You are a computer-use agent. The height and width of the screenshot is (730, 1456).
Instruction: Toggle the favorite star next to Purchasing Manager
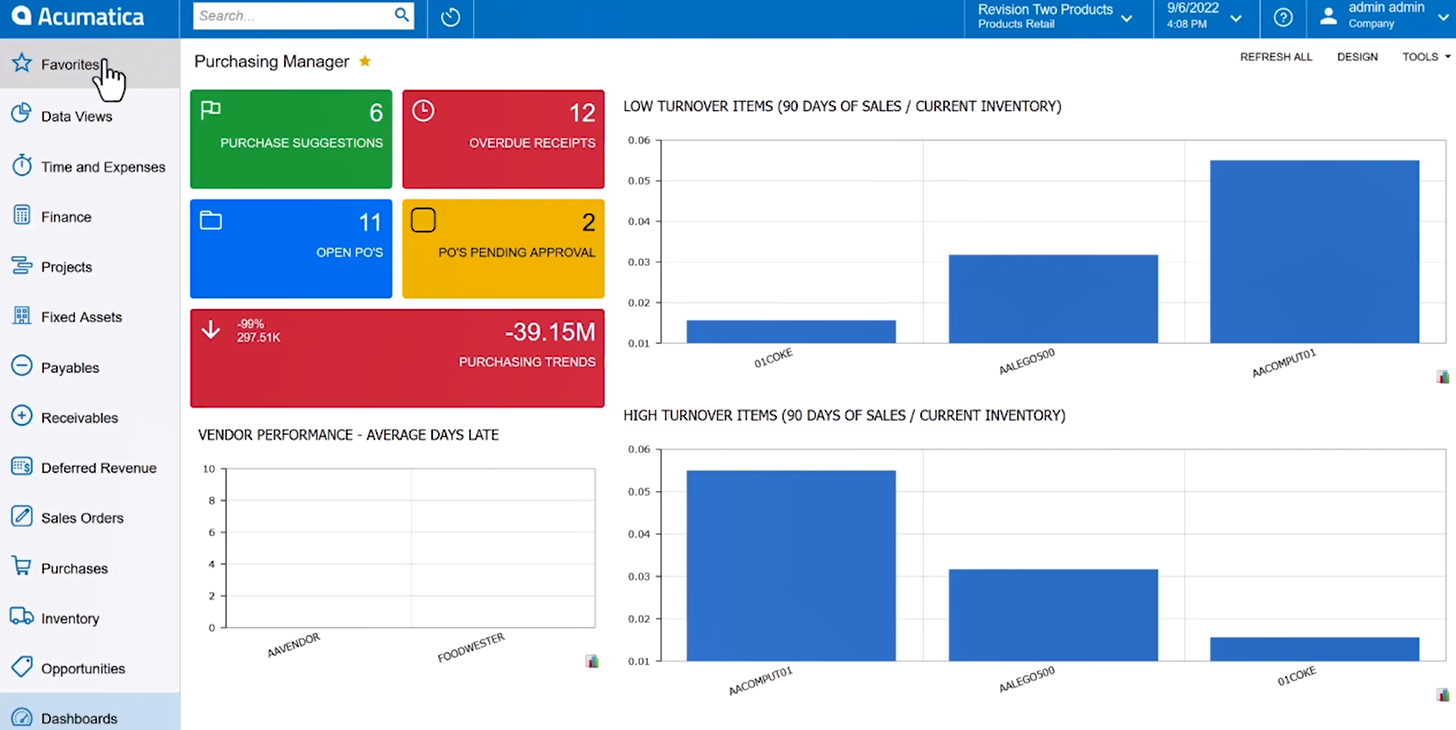coord(364,60)
